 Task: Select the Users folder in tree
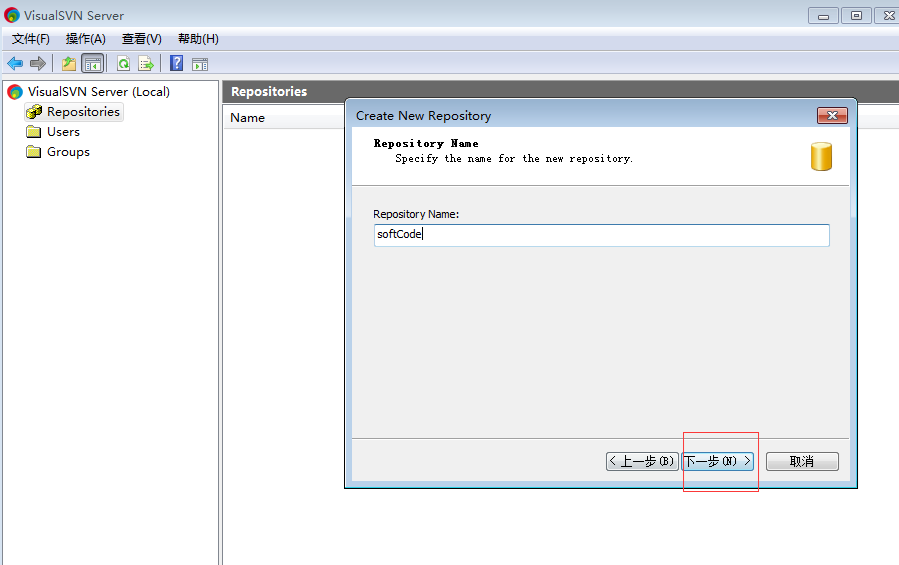tap(53, 132)
